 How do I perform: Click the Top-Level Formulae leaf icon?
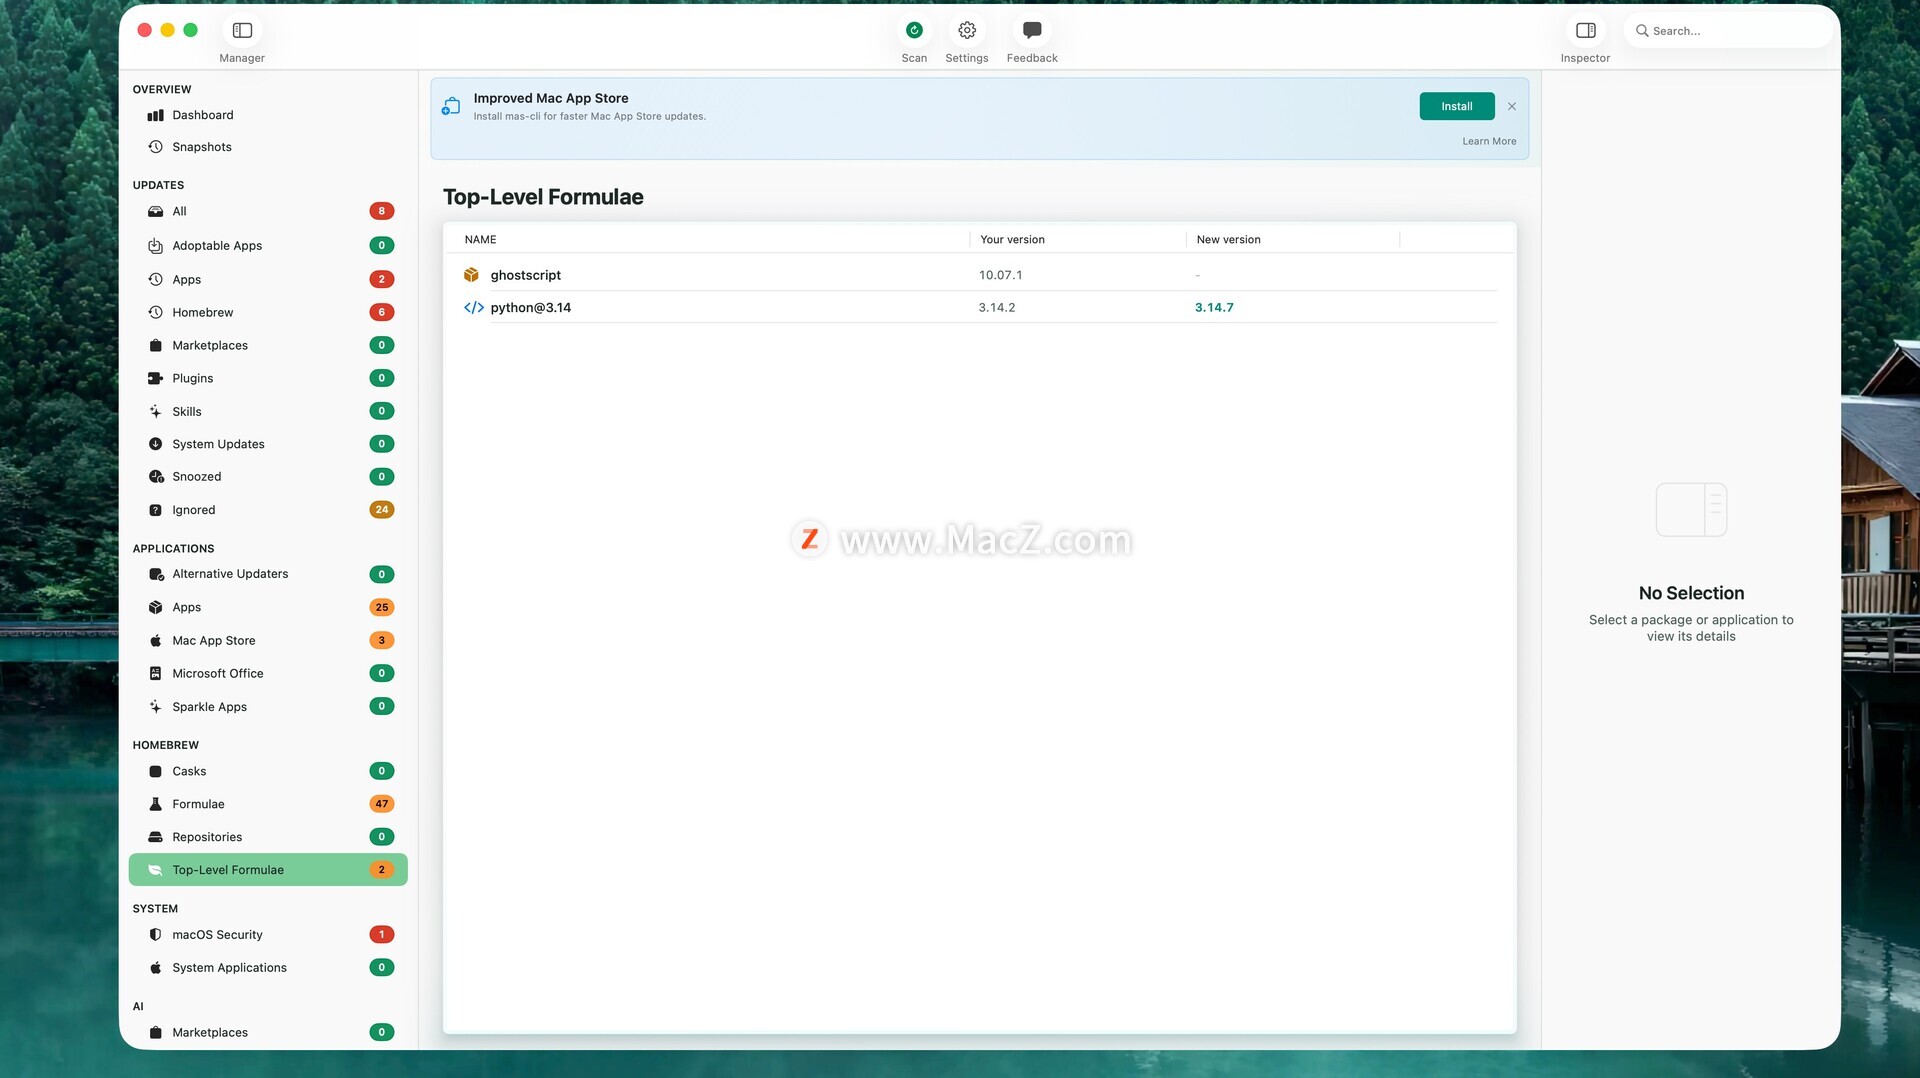pyautogui.click(x=155, y=870)
